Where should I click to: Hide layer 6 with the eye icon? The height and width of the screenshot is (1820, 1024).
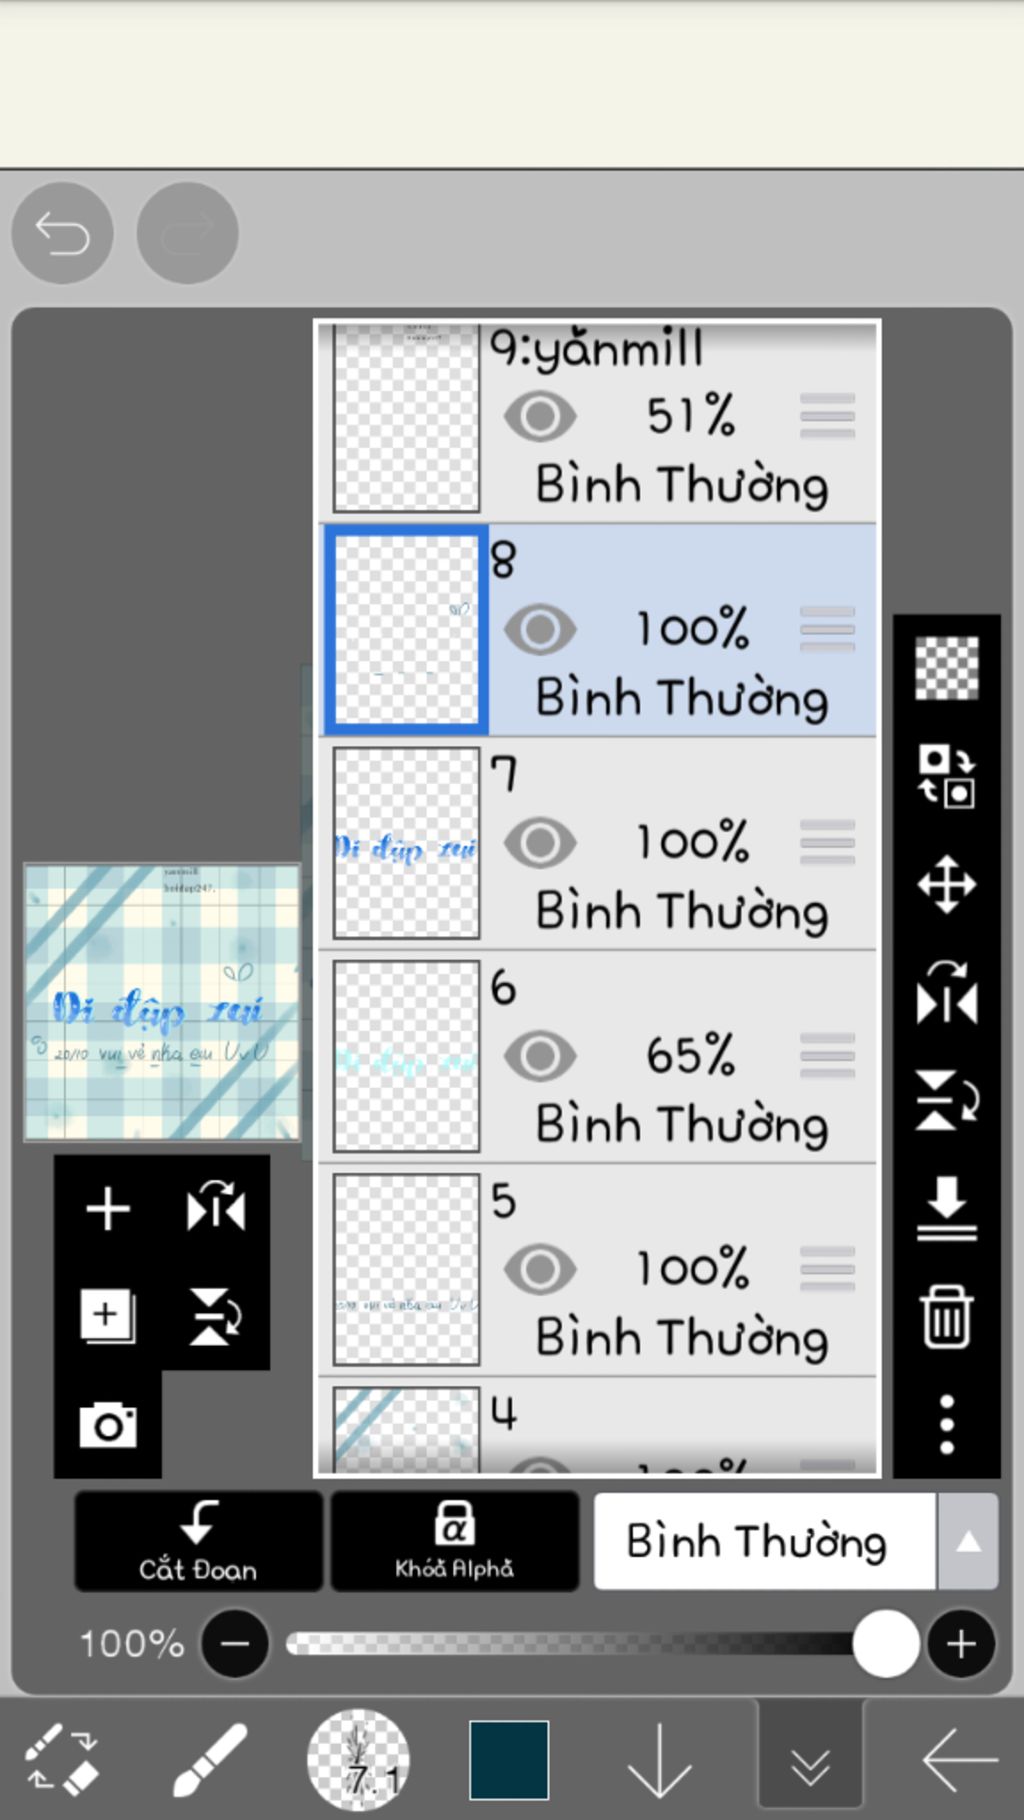coord(540,1056)
